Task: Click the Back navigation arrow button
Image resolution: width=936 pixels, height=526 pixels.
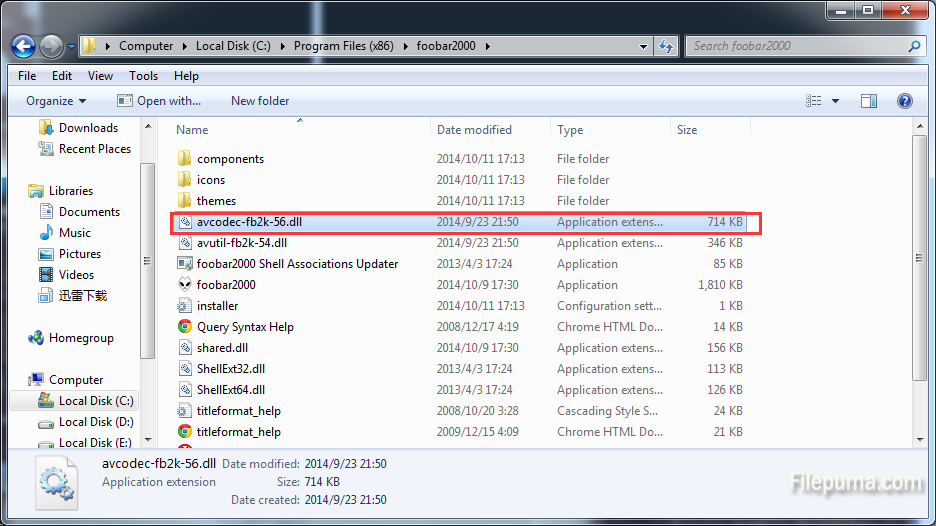Action: pos(24,46)
